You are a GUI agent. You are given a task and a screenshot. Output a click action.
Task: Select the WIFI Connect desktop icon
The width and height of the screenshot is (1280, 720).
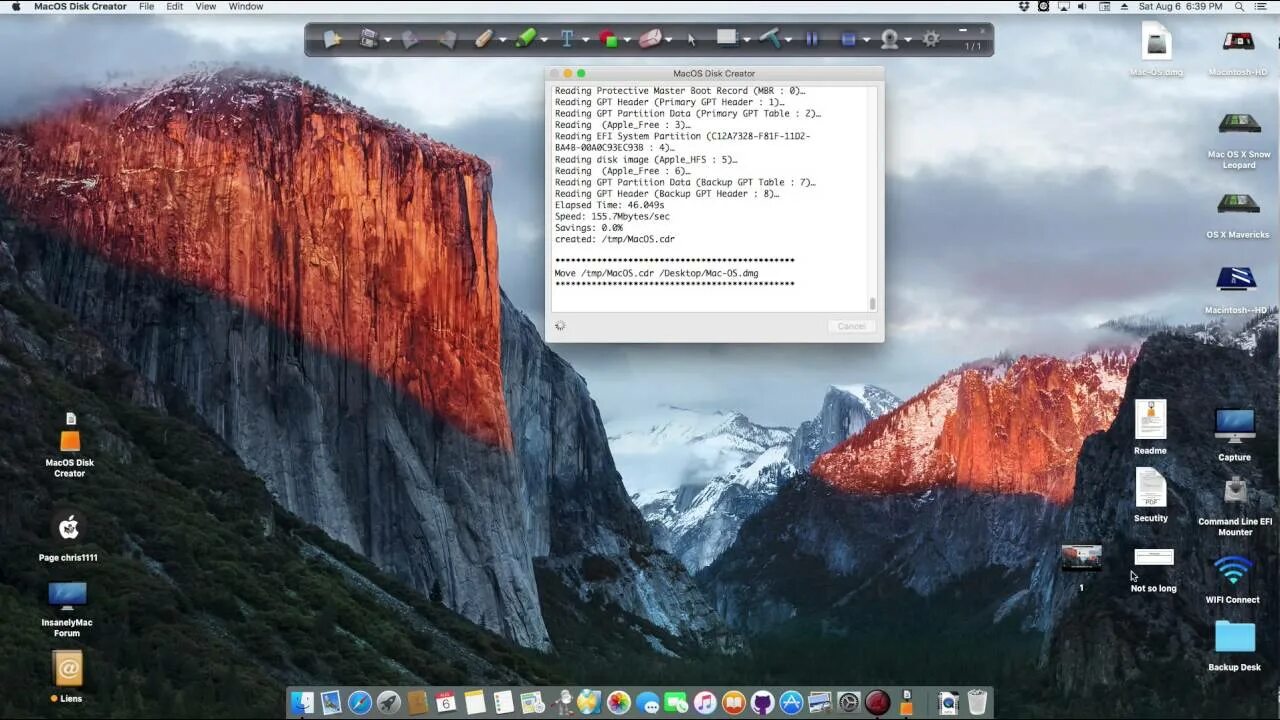(1232, 579)
